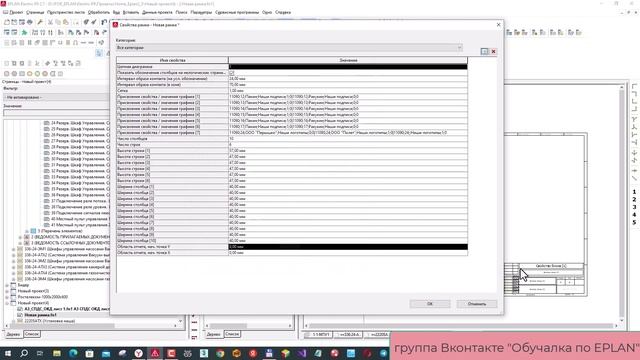Click the Значение column header

click(x=348, y=60)
